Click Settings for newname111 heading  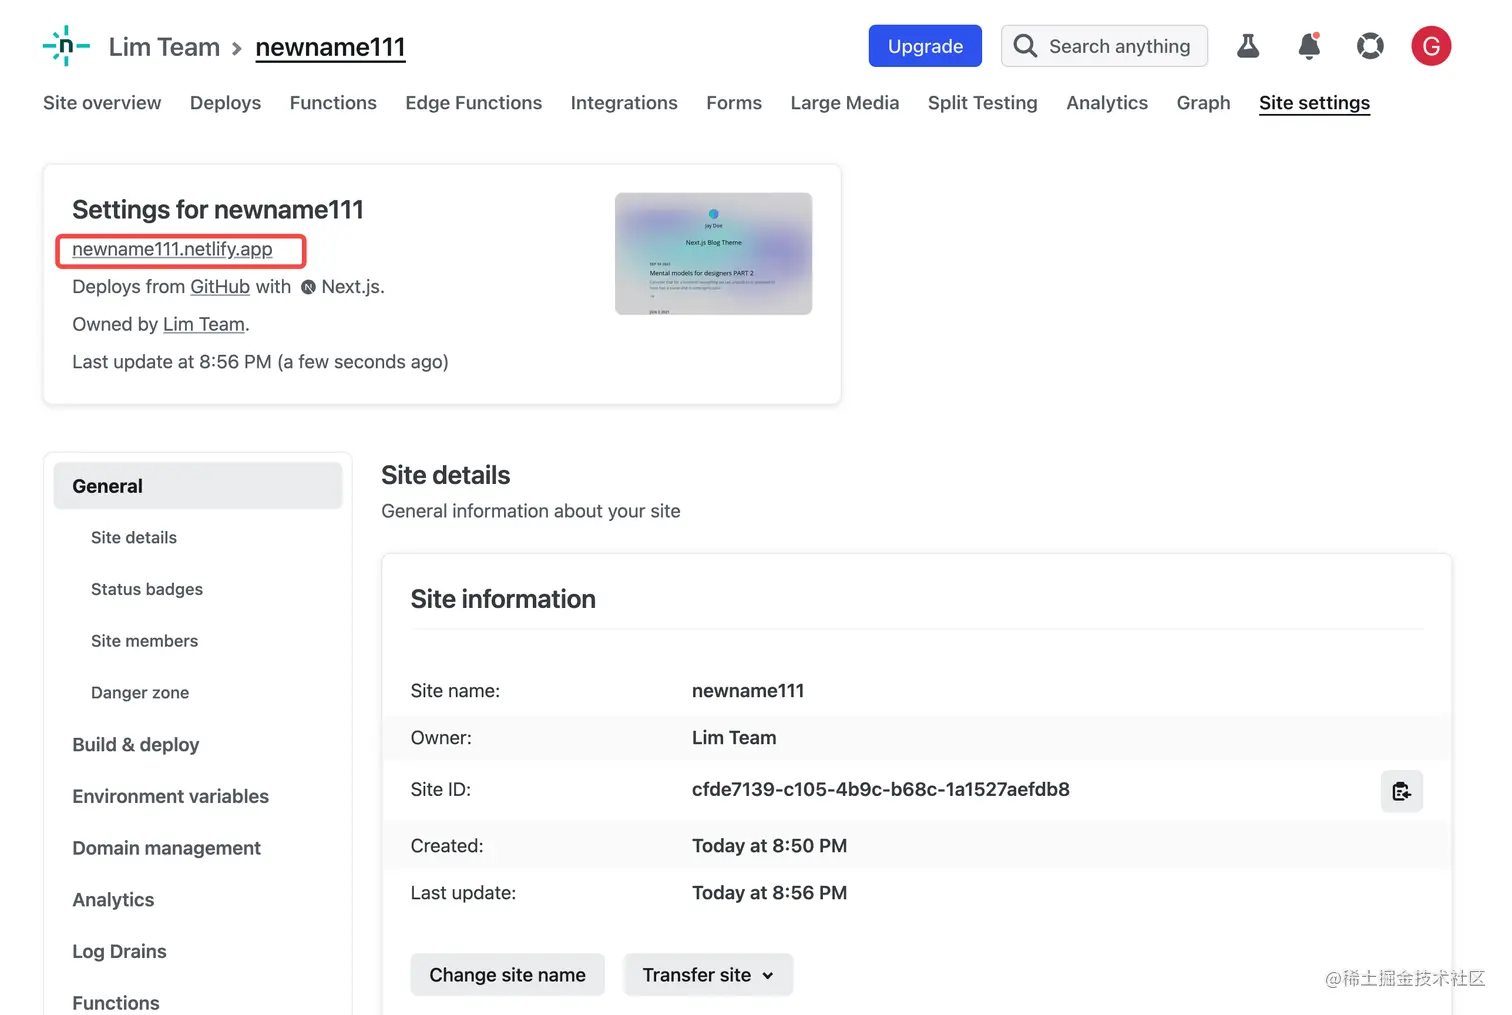(x=218, y=210)
